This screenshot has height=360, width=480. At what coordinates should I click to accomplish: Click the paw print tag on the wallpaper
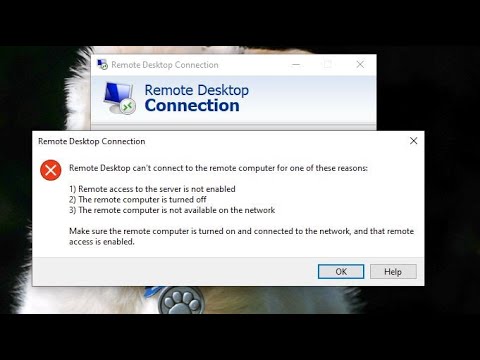click(x=182, y=300)
